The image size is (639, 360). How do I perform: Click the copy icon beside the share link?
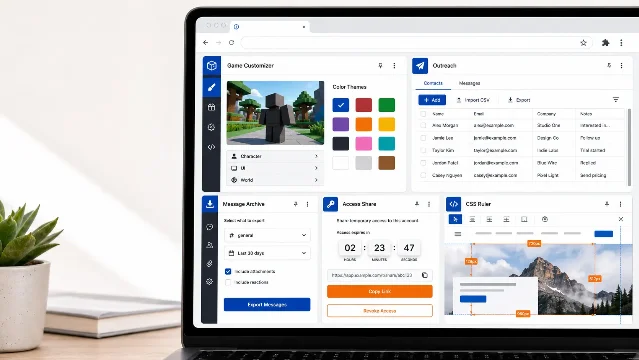(425, 275)
